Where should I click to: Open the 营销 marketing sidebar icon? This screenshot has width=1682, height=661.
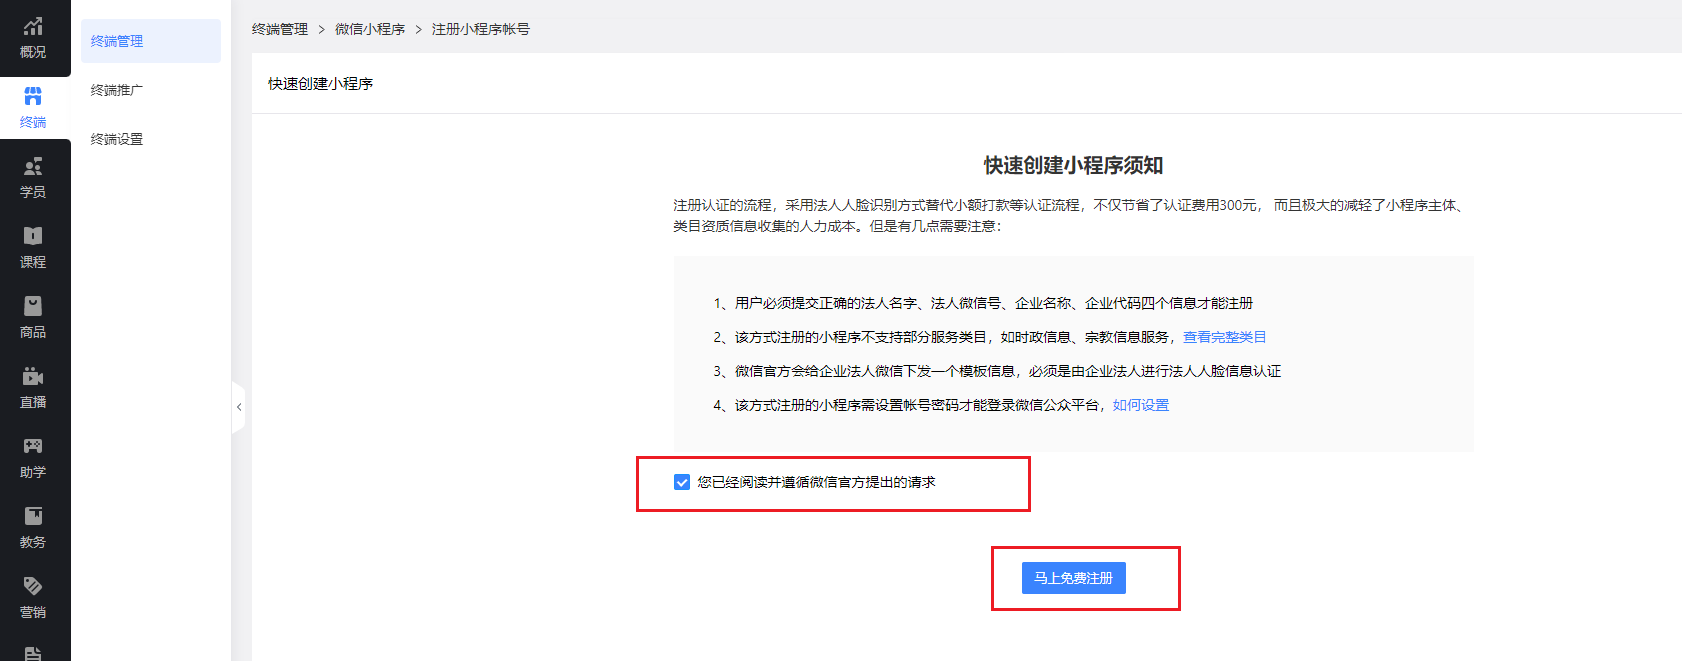(x=33, y=598)
